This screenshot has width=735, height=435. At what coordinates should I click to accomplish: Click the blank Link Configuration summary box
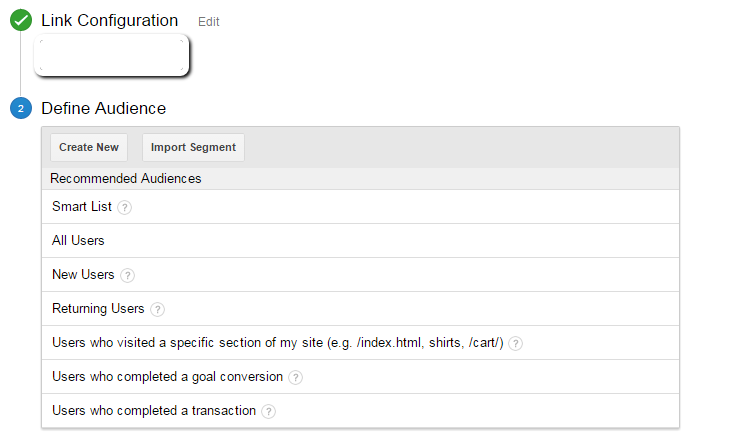tap(112, 55)
